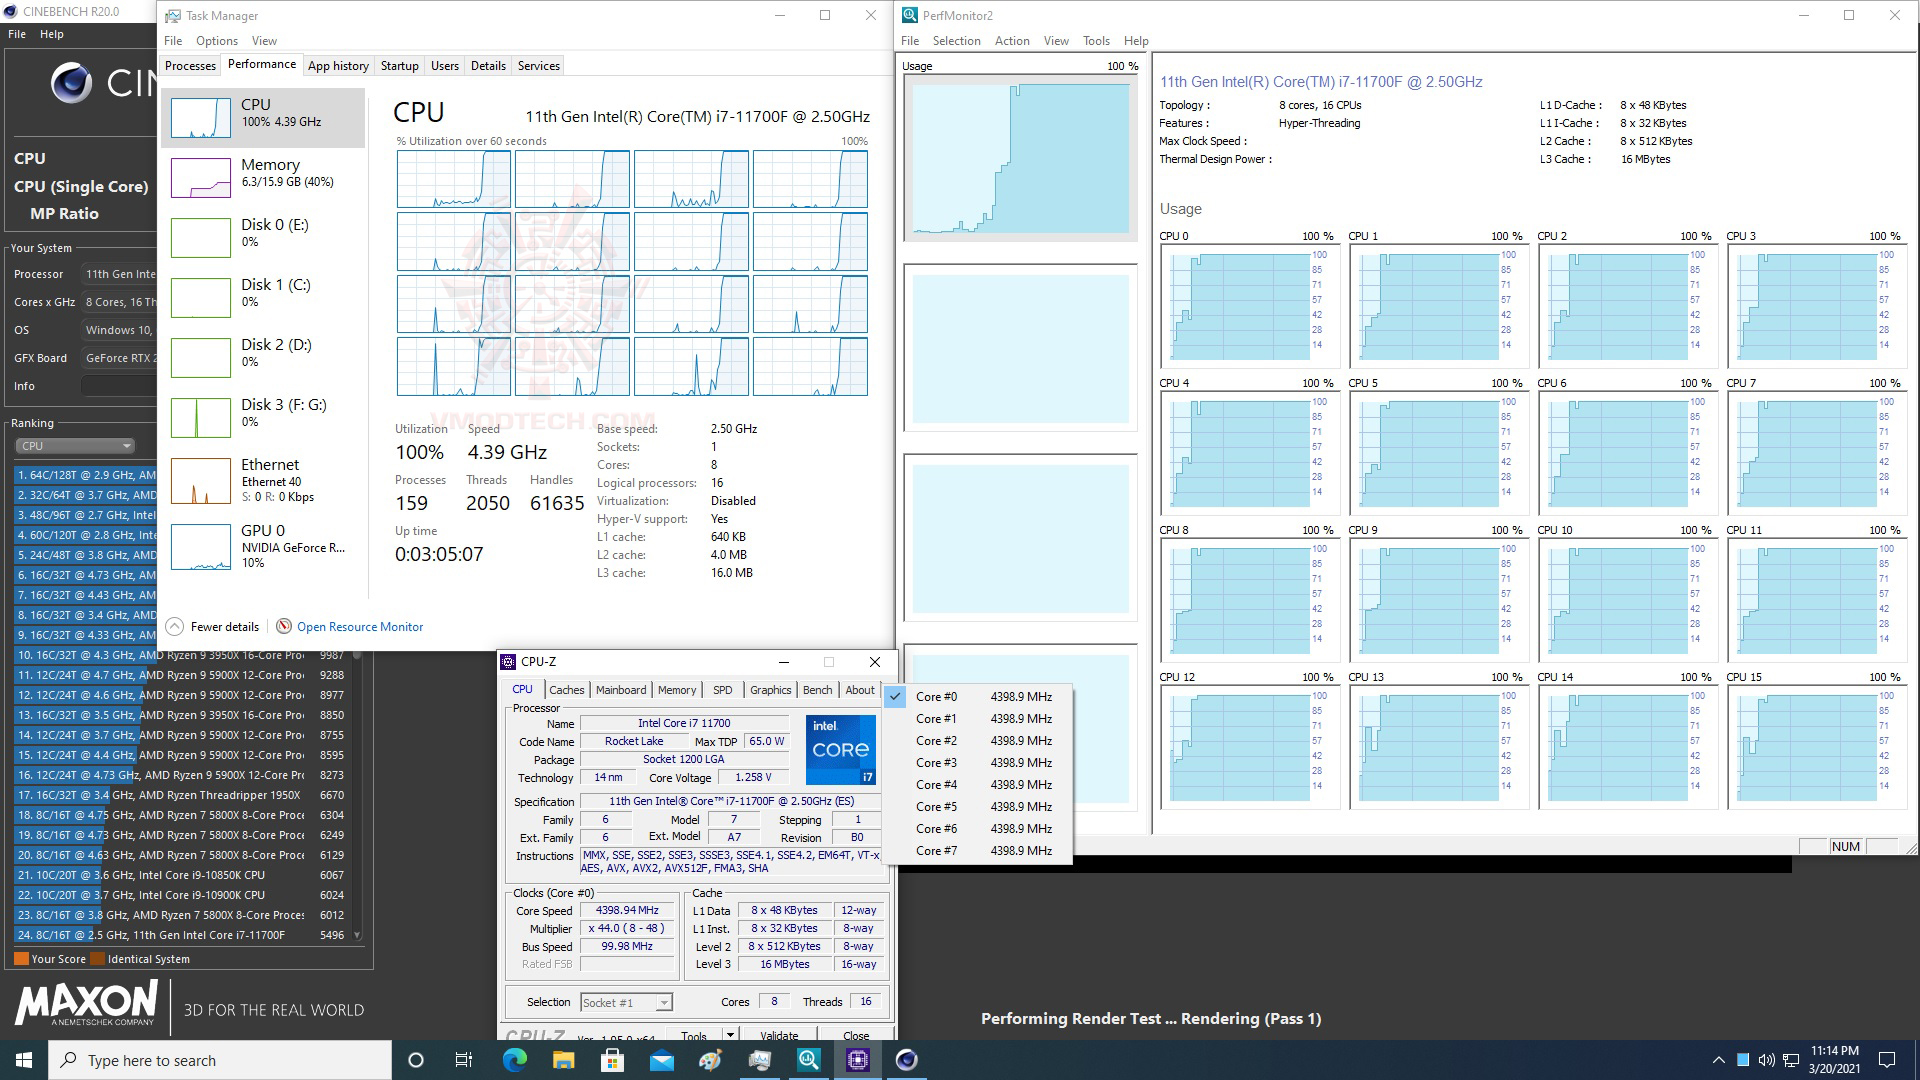The width and height of the screenshot is (1920, 1080).
Task: Open PerfMonitor2 Action menu
Action: pyautogui.click(x=1012, y=41)
